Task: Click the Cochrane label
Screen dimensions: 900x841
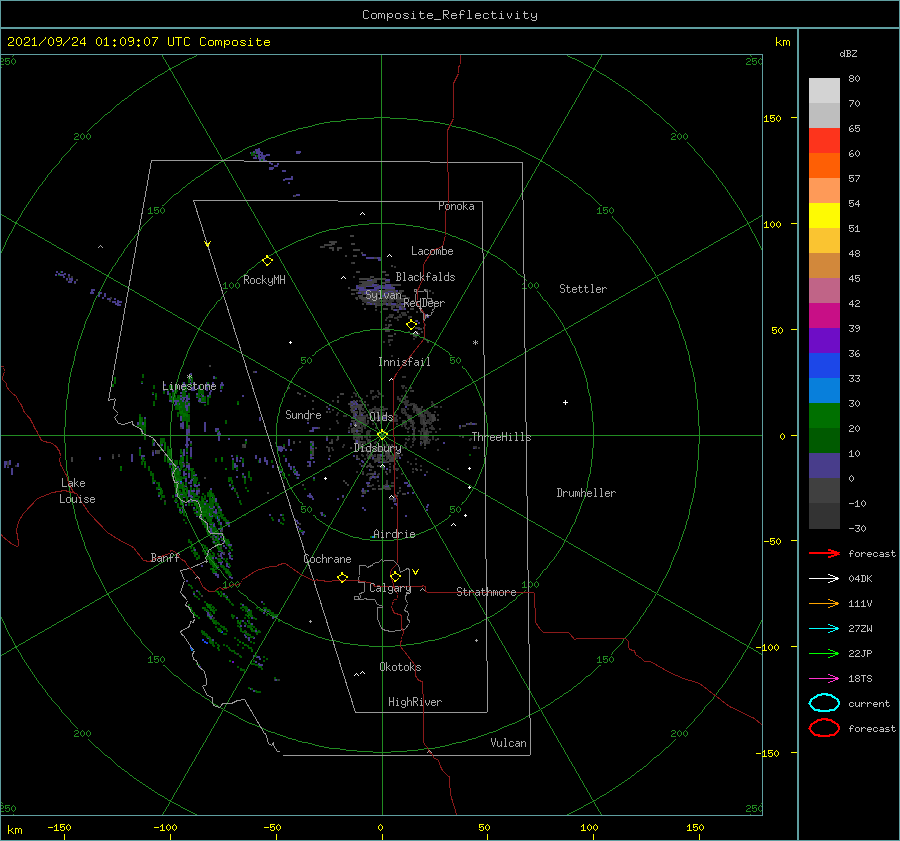Action: [x=327, y=559]
